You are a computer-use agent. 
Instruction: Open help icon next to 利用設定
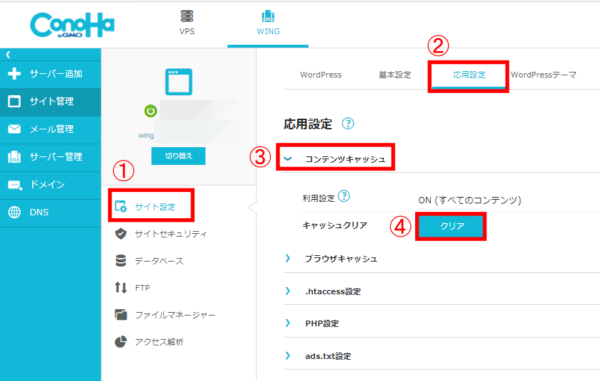tap(344, 196)
